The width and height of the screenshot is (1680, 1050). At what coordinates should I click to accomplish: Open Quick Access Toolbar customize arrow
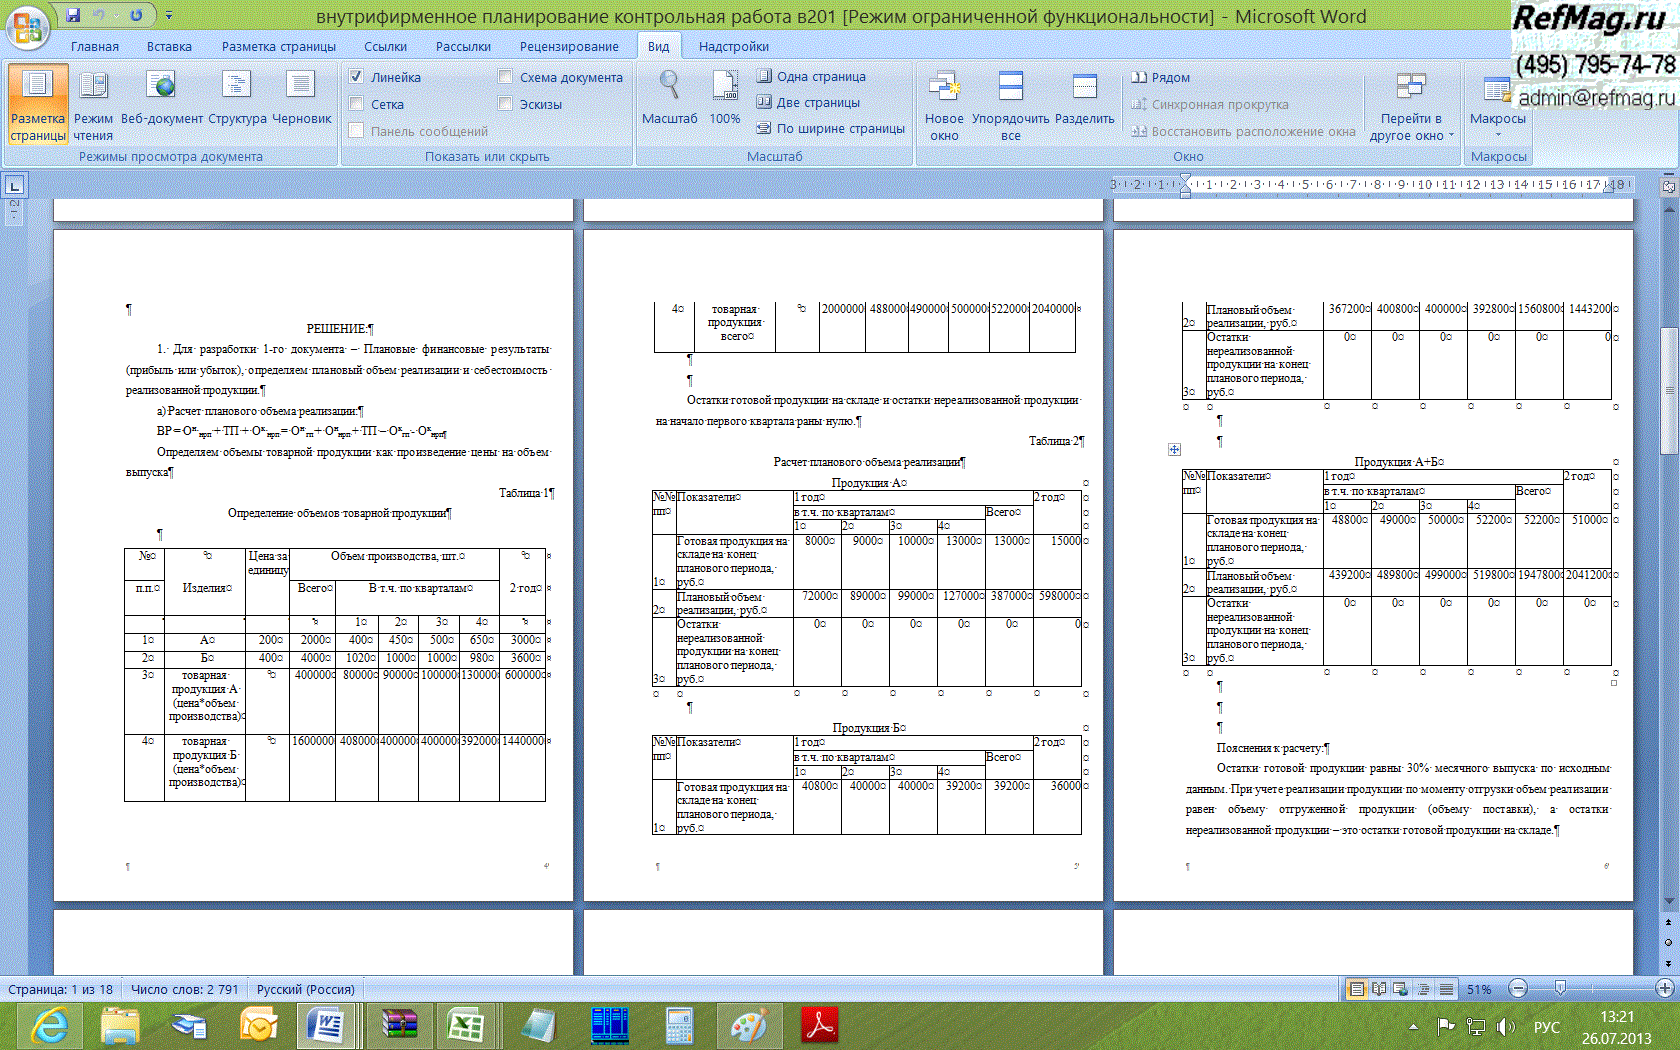(169, 16)
